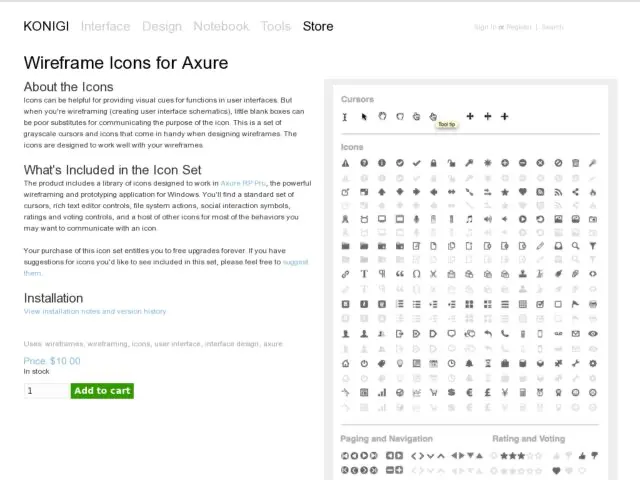This screenshot has width=640, height=480.
Task: Click the music note icon
Action: [x=469, y=218]
